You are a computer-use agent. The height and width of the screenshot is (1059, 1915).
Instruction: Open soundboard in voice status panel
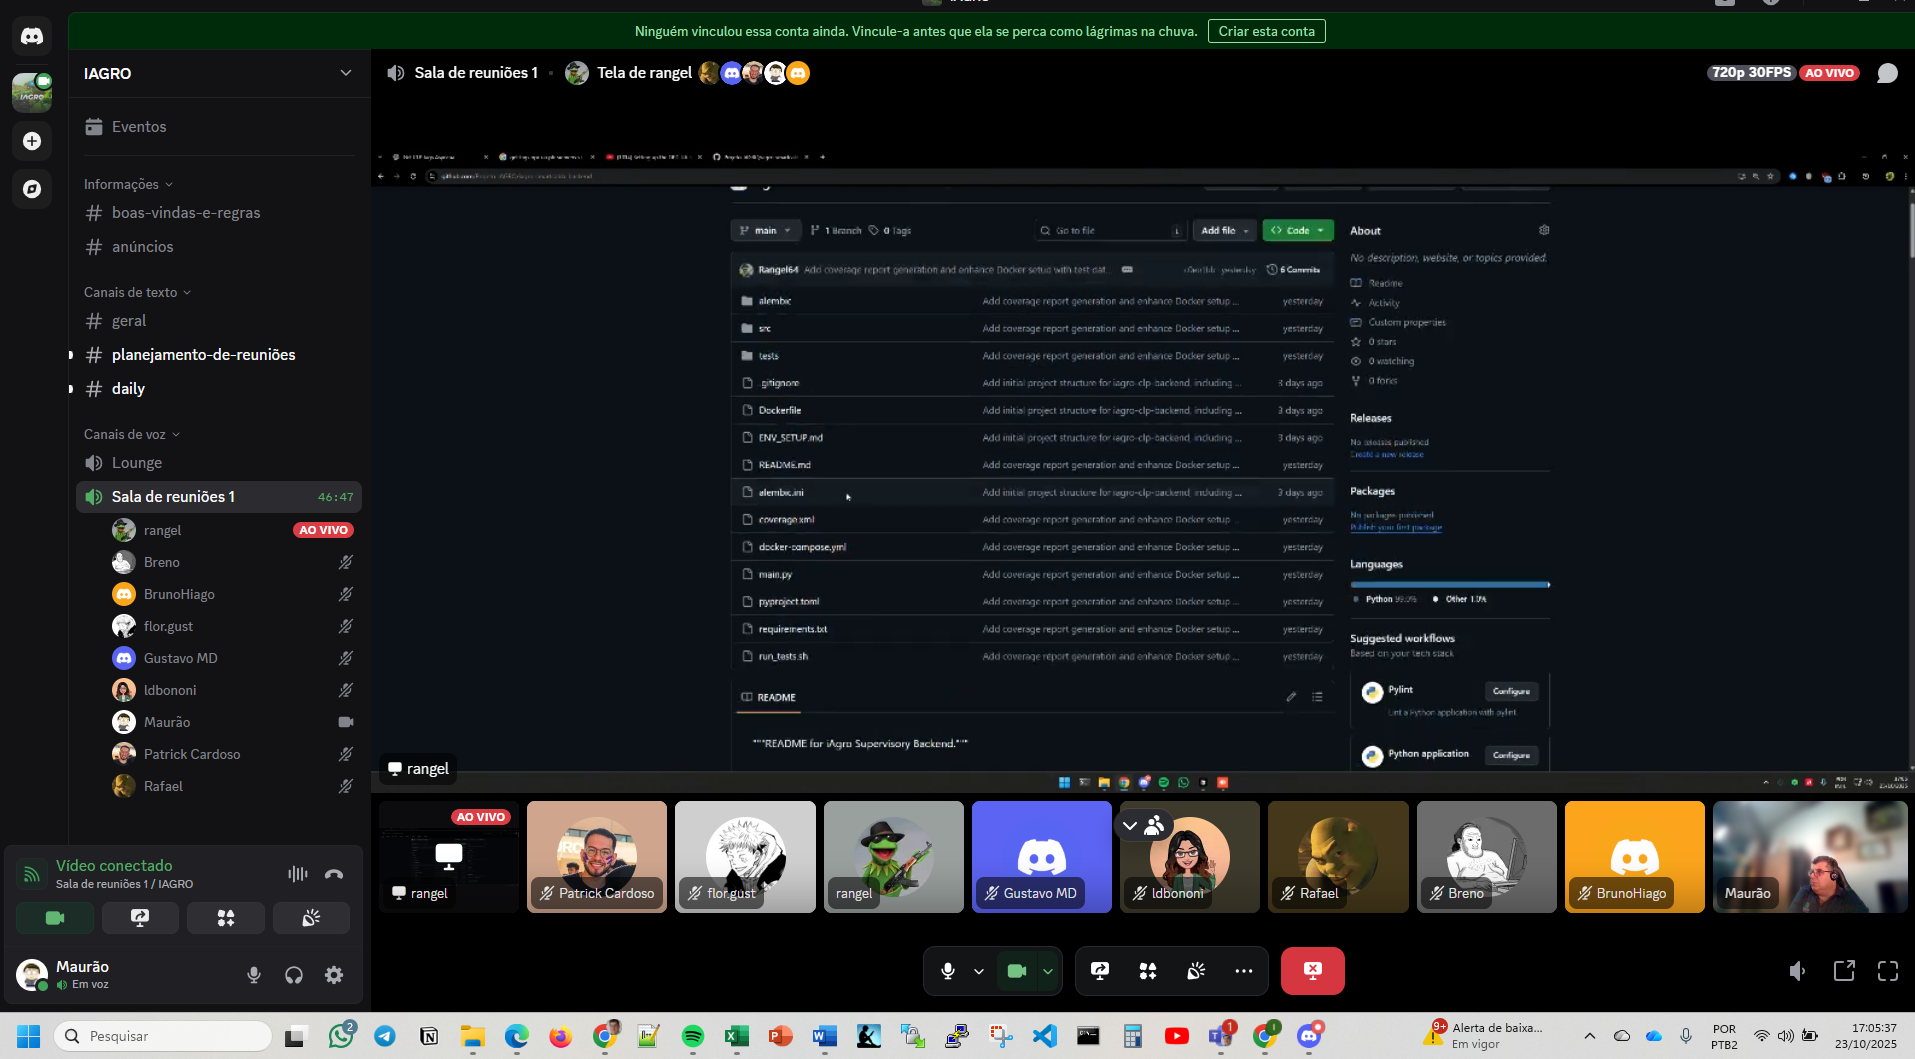coord(311,917)
